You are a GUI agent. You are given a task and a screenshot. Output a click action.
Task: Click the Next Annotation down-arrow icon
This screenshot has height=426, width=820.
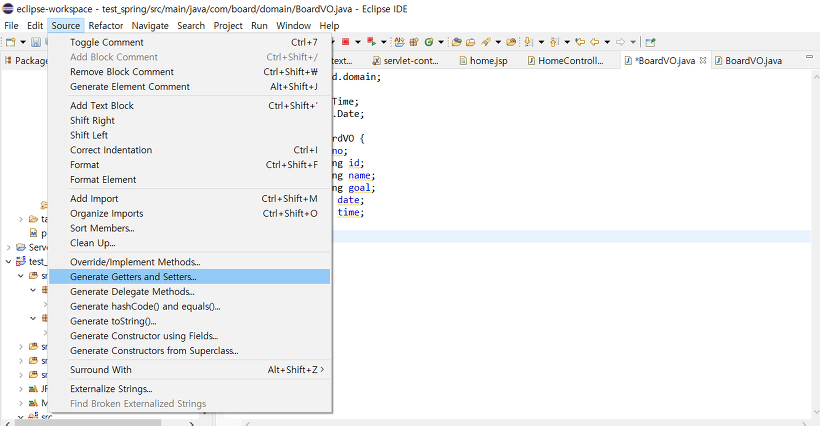coord(528,42)
